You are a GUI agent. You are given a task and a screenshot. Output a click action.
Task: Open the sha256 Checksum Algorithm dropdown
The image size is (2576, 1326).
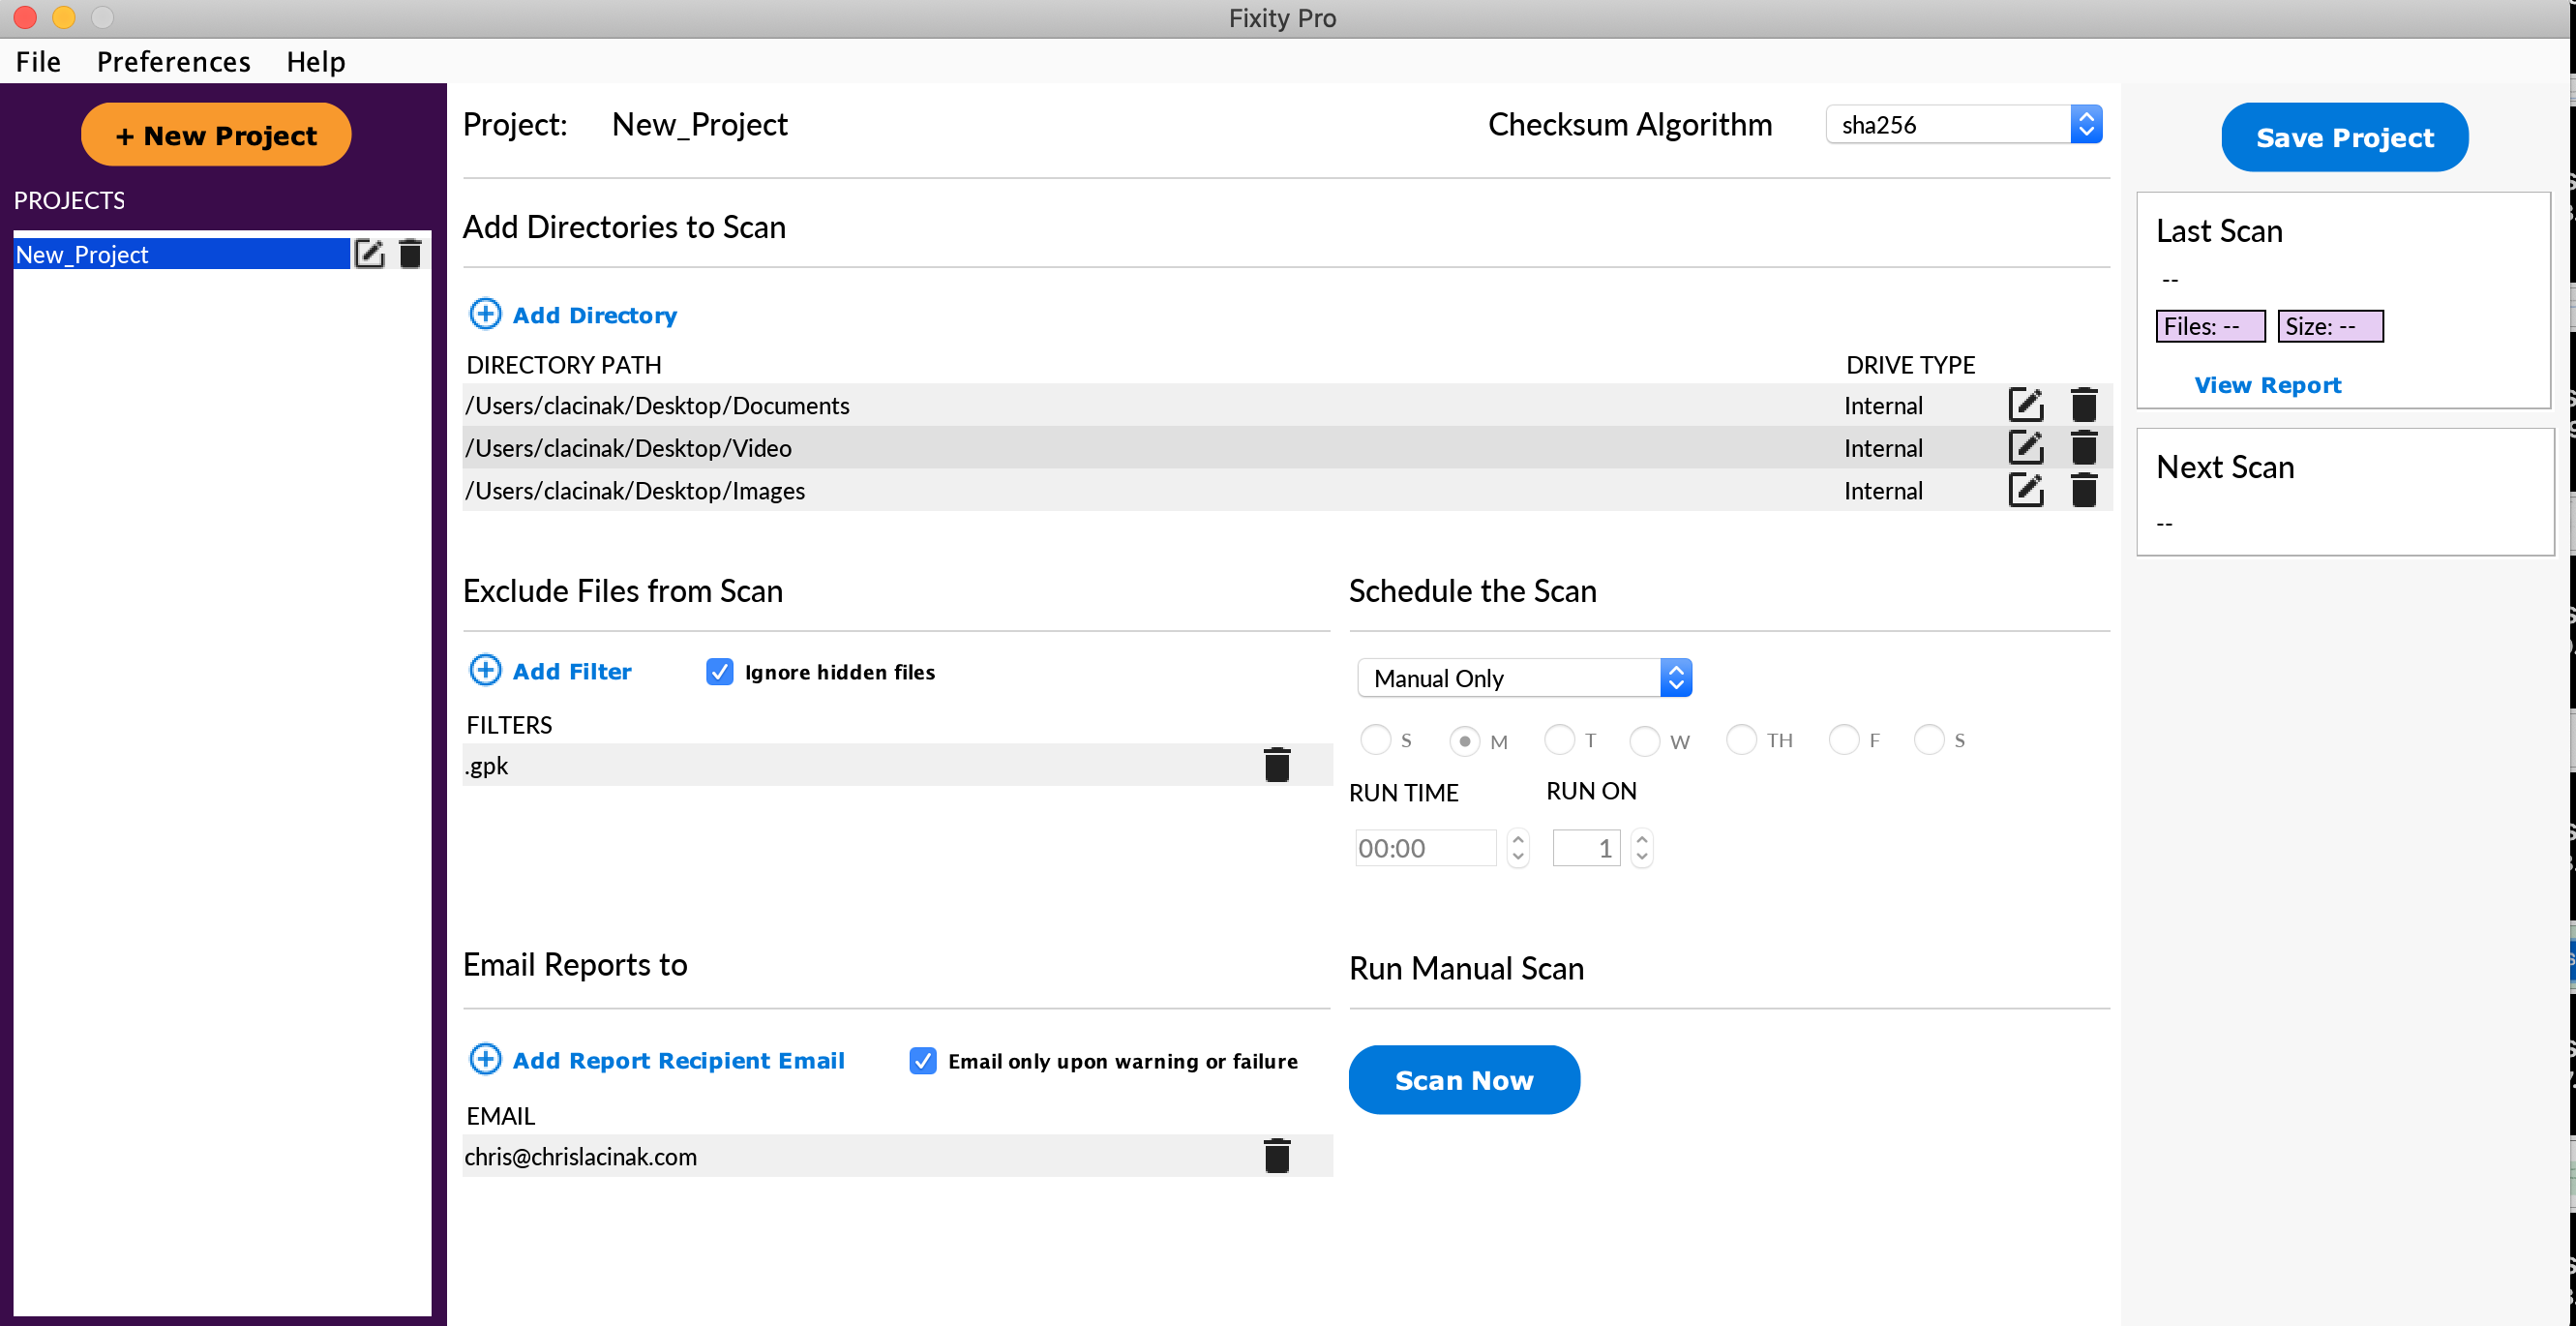coord(1964,124)
